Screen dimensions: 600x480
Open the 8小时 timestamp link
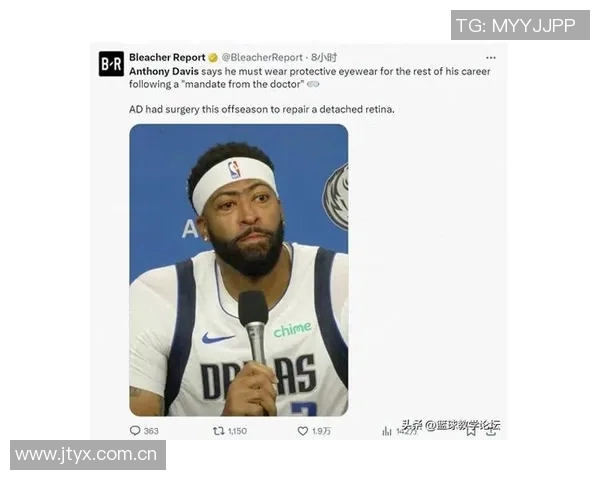pos(324,57)
